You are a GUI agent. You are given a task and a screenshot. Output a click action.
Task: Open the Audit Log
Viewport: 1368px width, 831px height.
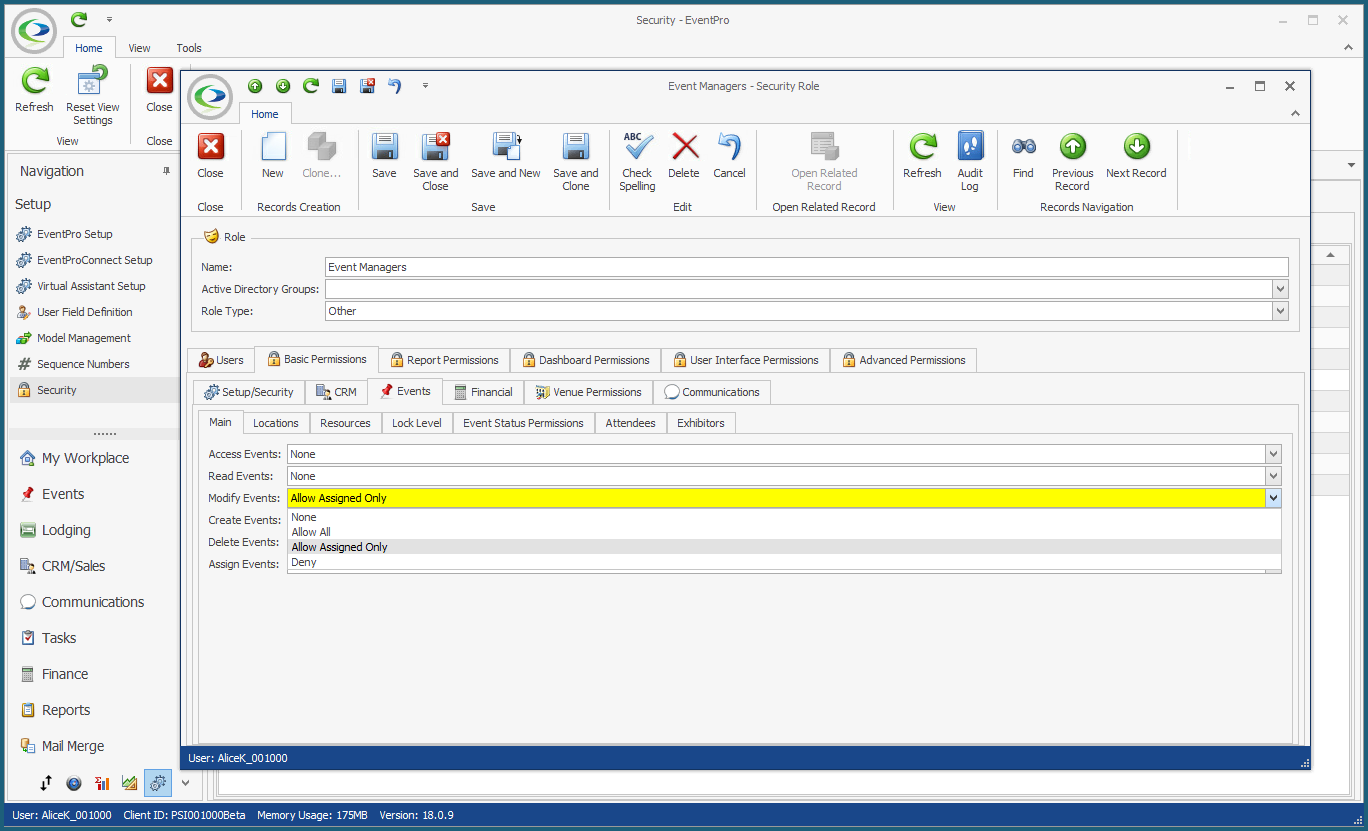point(970,162)
